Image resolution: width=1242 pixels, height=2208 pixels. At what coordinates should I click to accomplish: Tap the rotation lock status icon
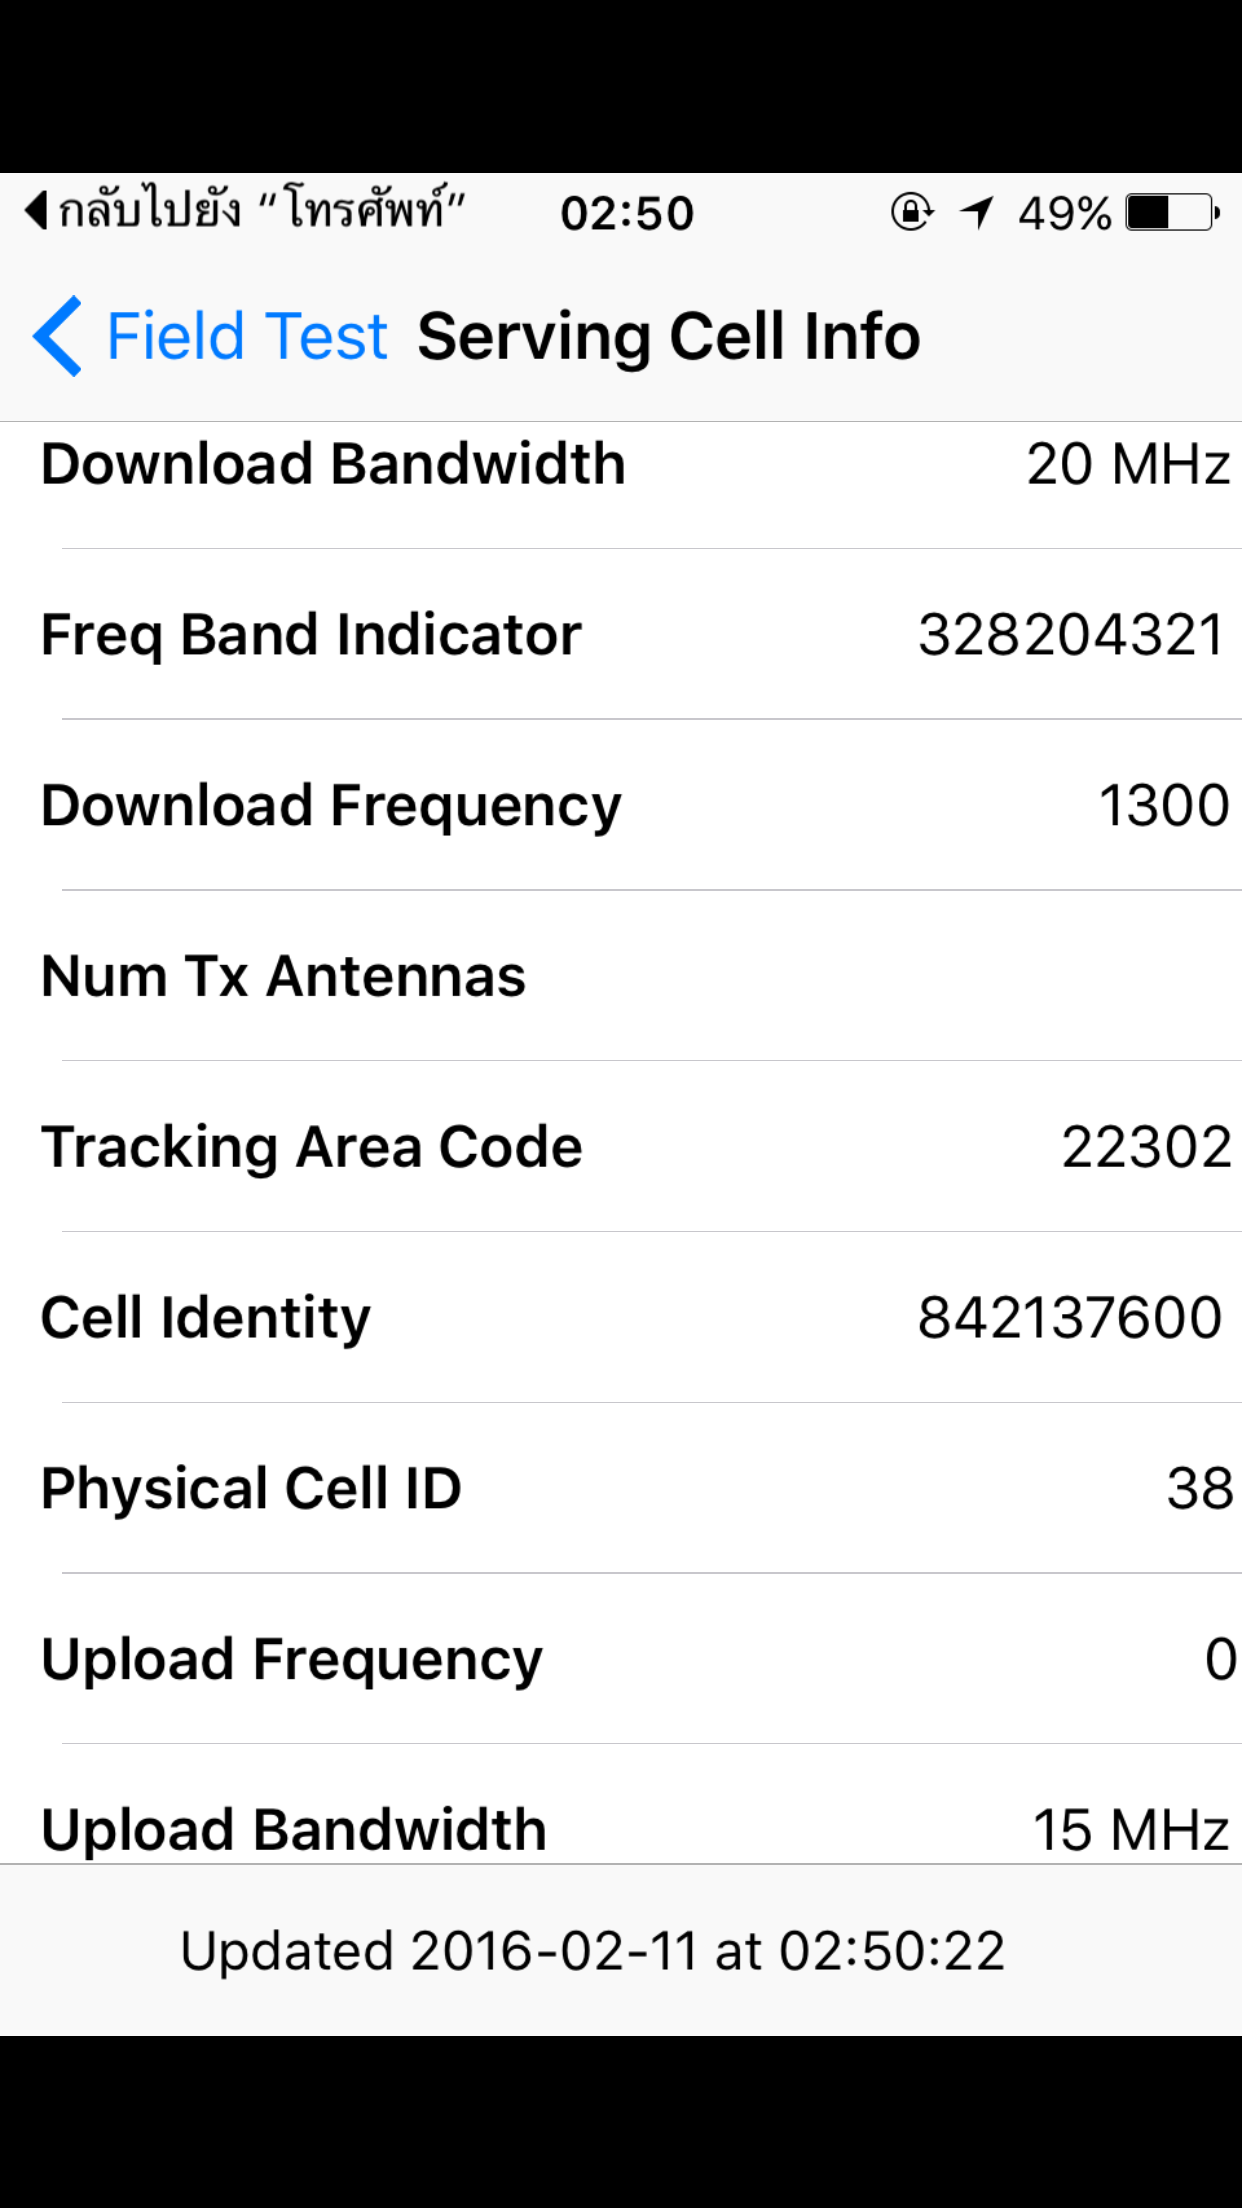(x=911, y=212)
